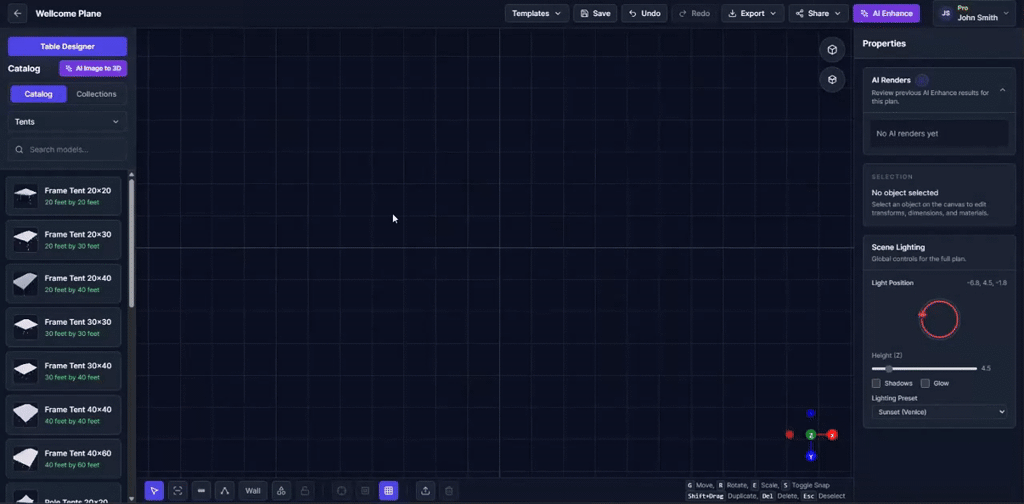Click the blue Y axis handle
This screenshot has width=1024, height=504.
pos(810,456)
